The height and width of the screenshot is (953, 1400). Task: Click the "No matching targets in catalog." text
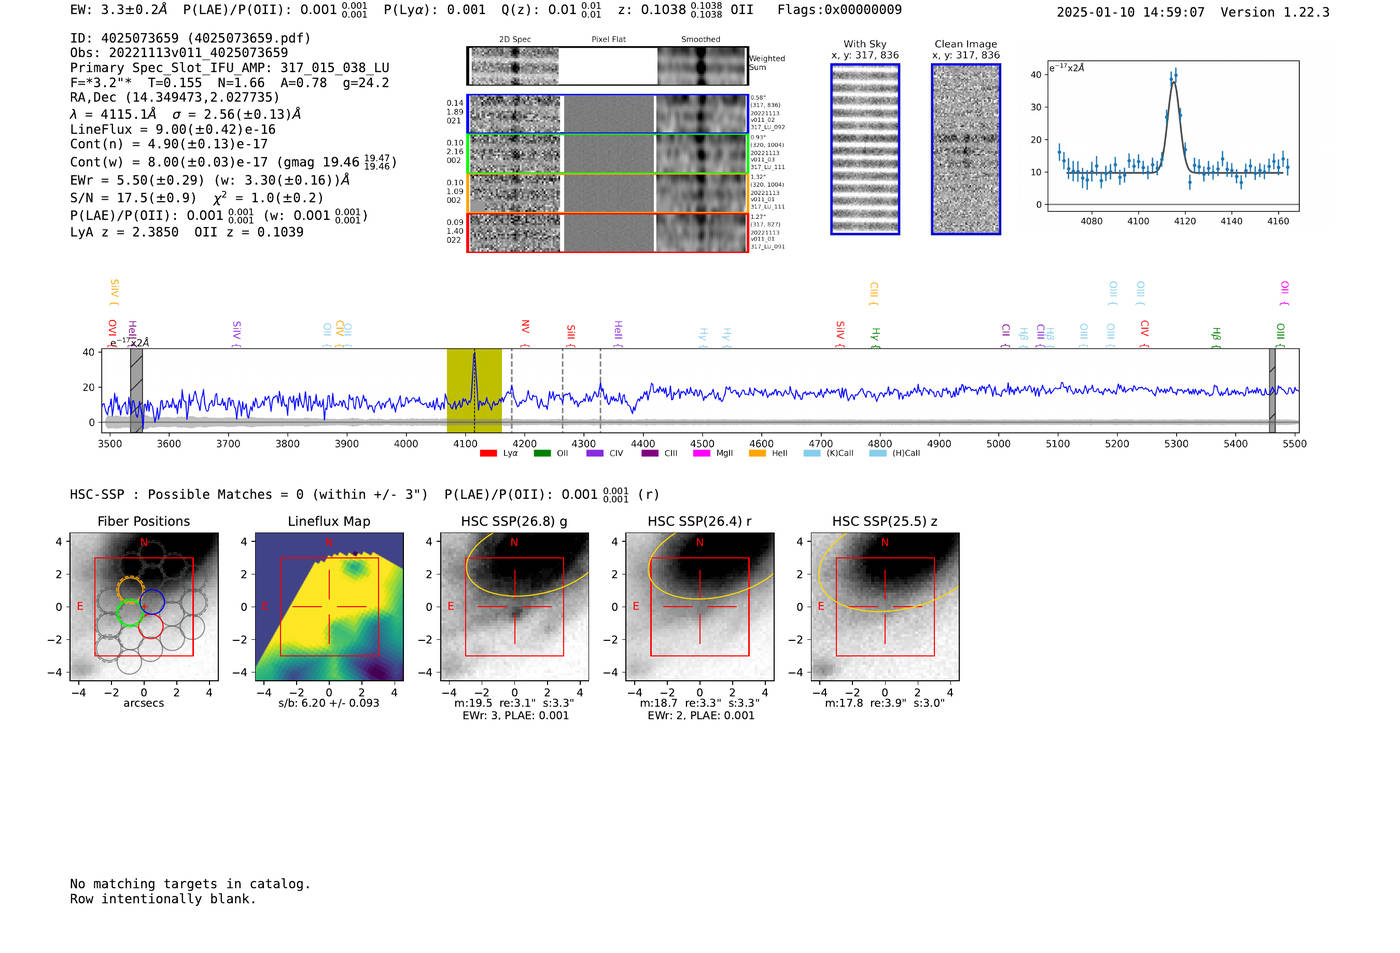click(190, 884)
